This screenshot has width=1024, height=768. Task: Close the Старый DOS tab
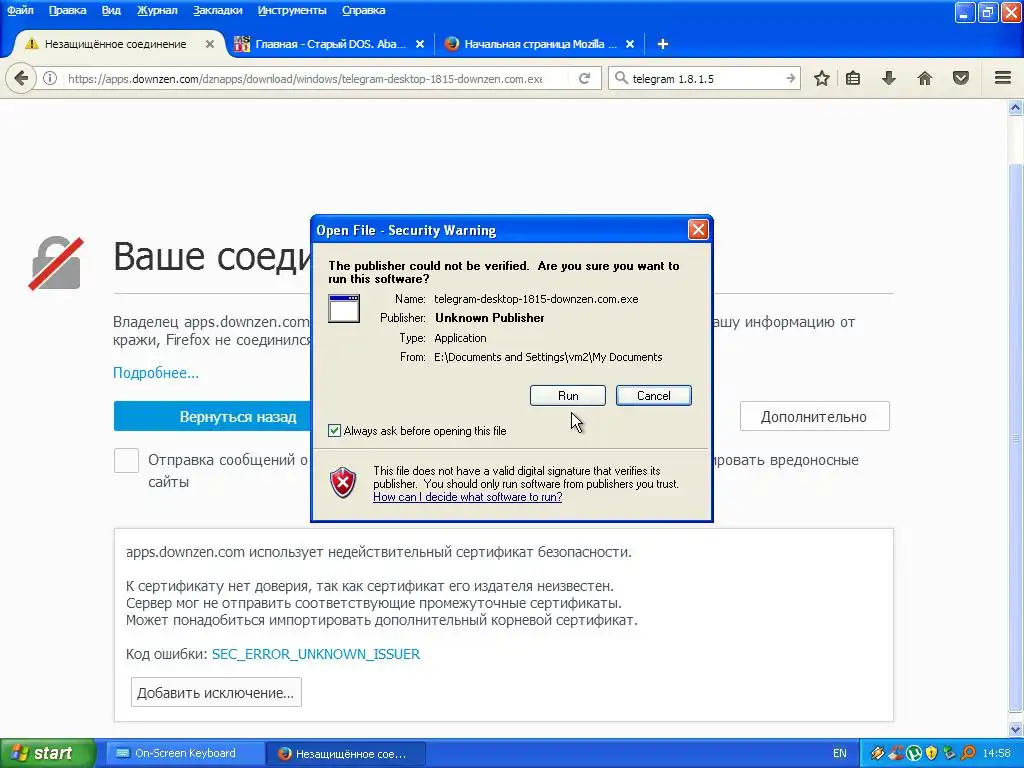(x=420, y=44)
